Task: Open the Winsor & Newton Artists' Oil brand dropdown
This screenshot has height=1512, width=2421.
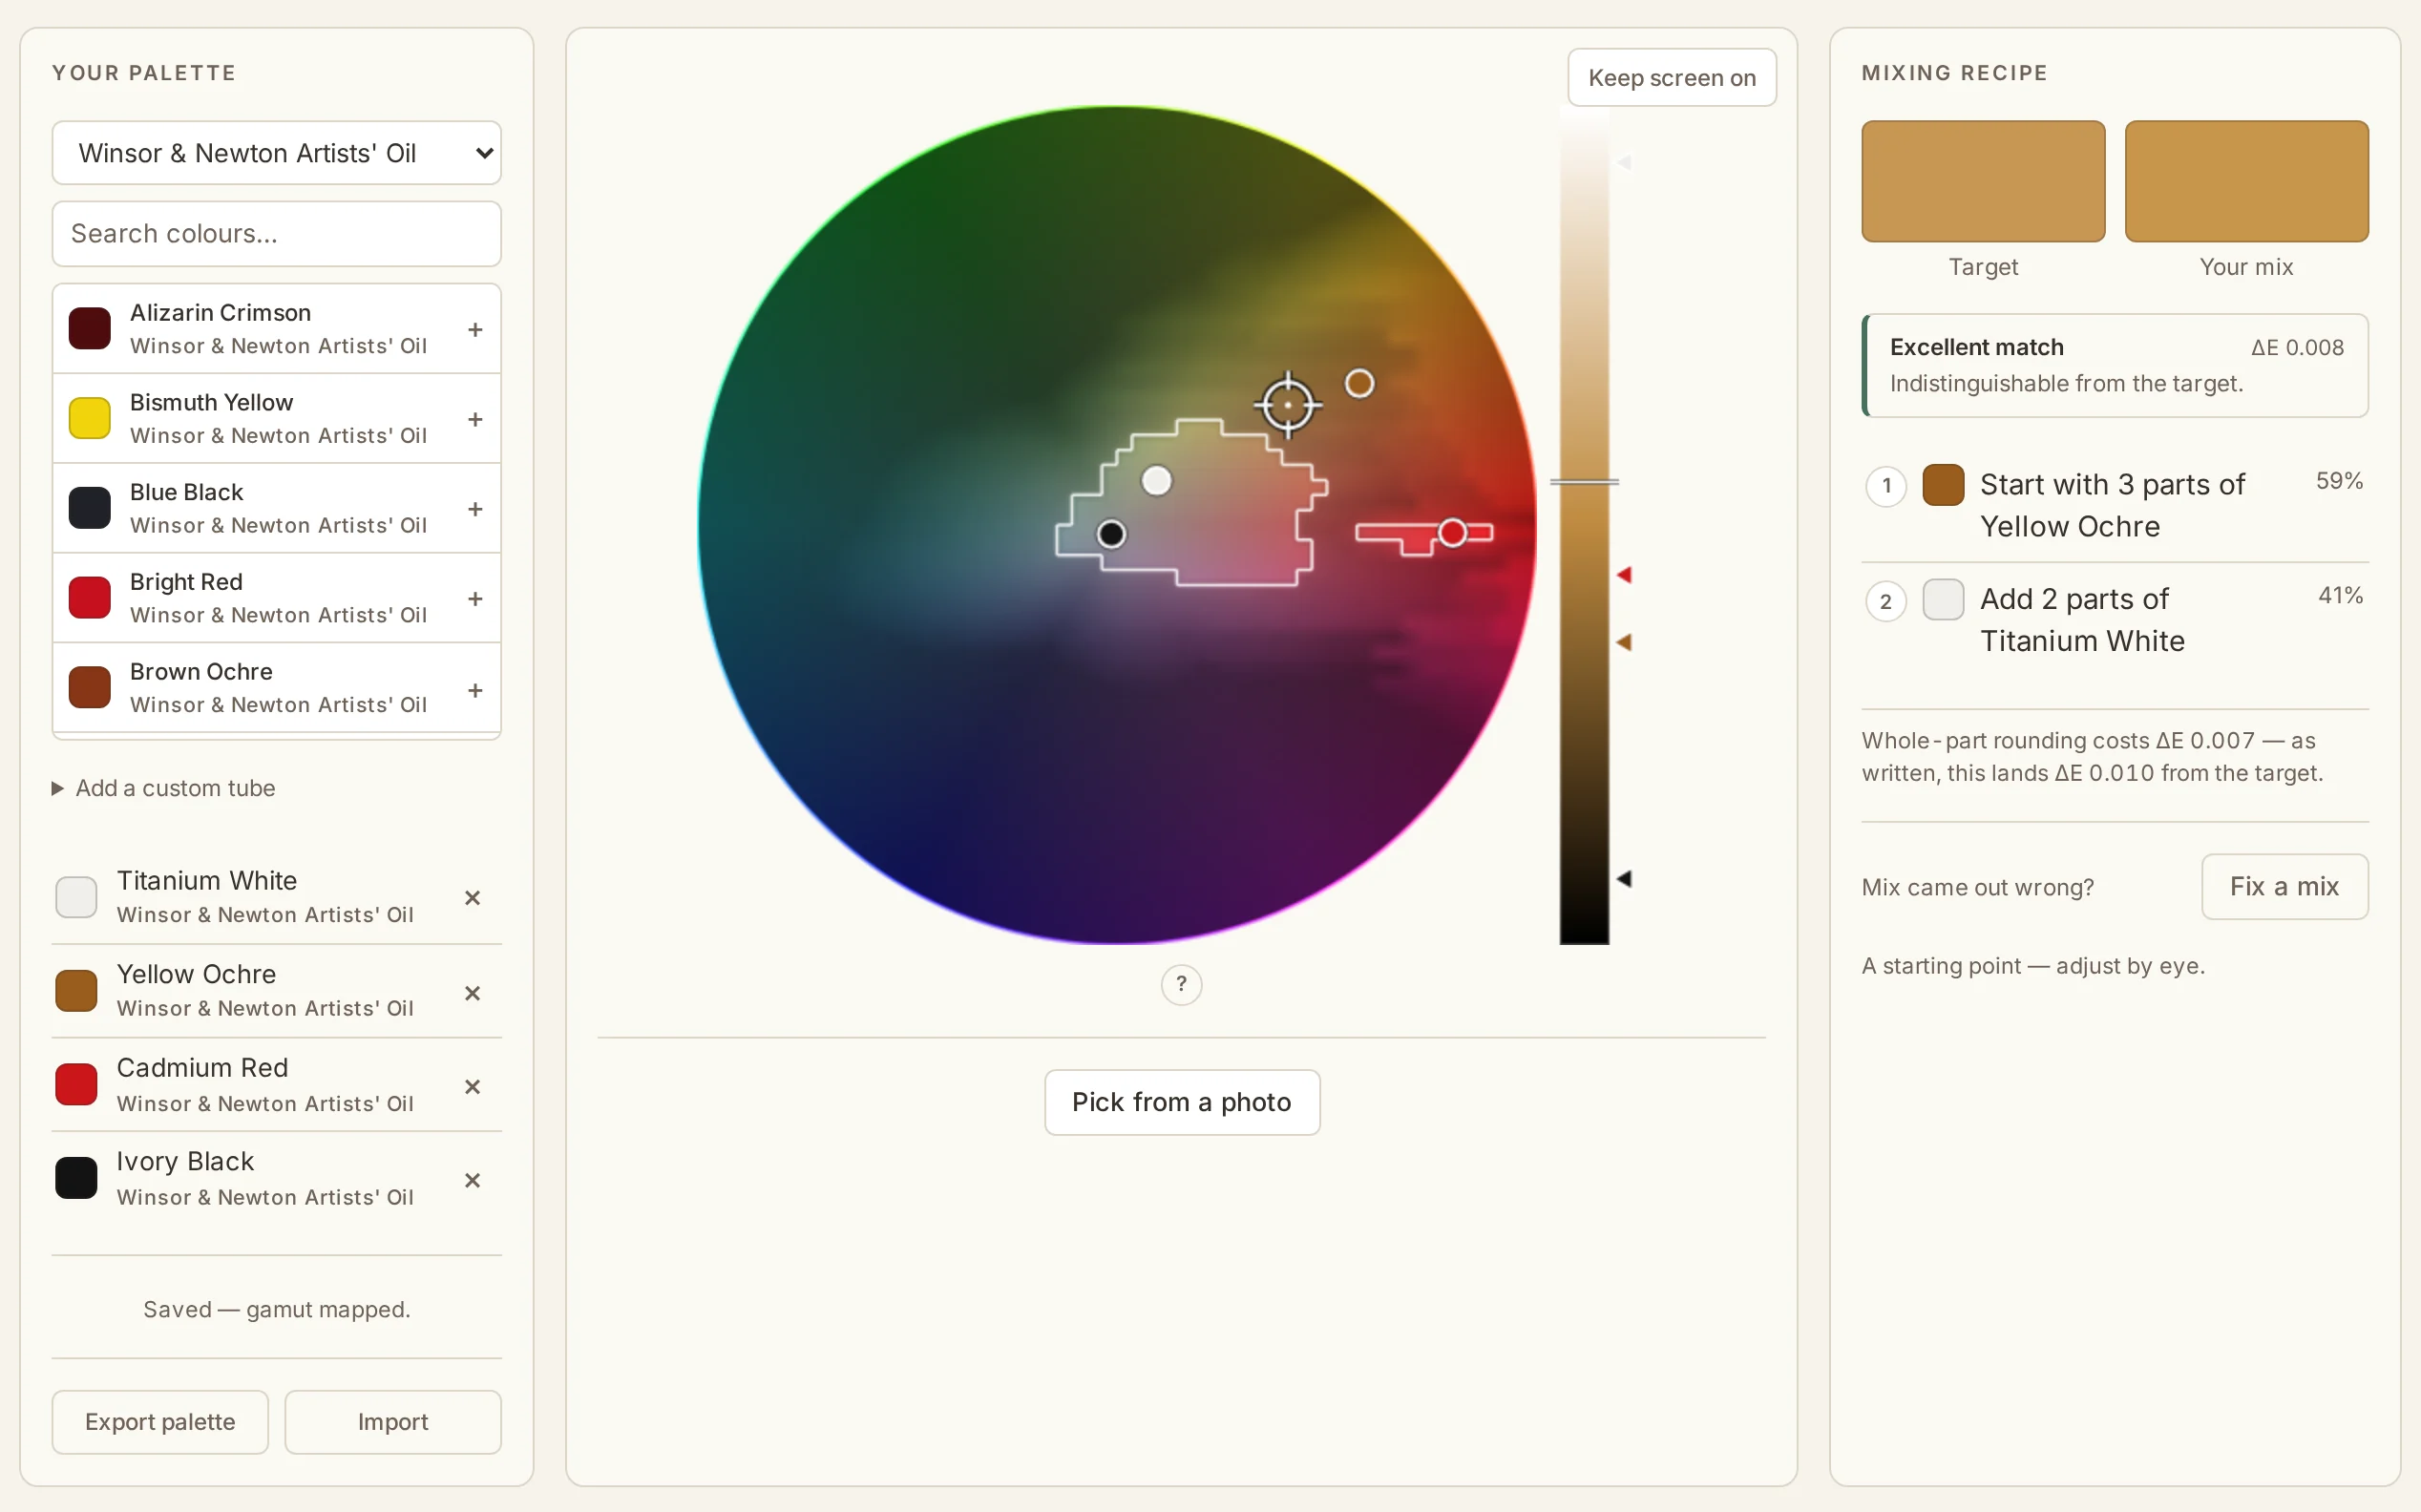Action: pos(277,153)
